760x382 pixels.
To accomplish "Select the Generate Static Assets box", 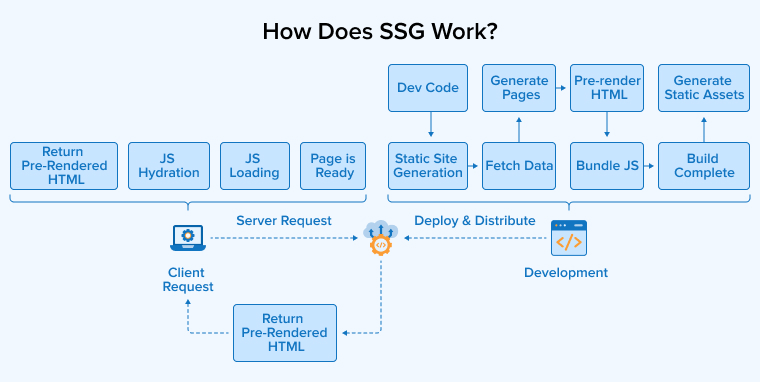I will coord(704,88).
